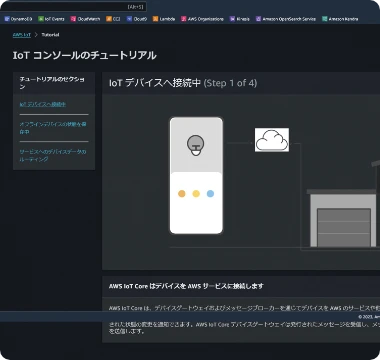Focus the search field showing the Alt+S hint

pyautogui.click(x=73, y=7)
